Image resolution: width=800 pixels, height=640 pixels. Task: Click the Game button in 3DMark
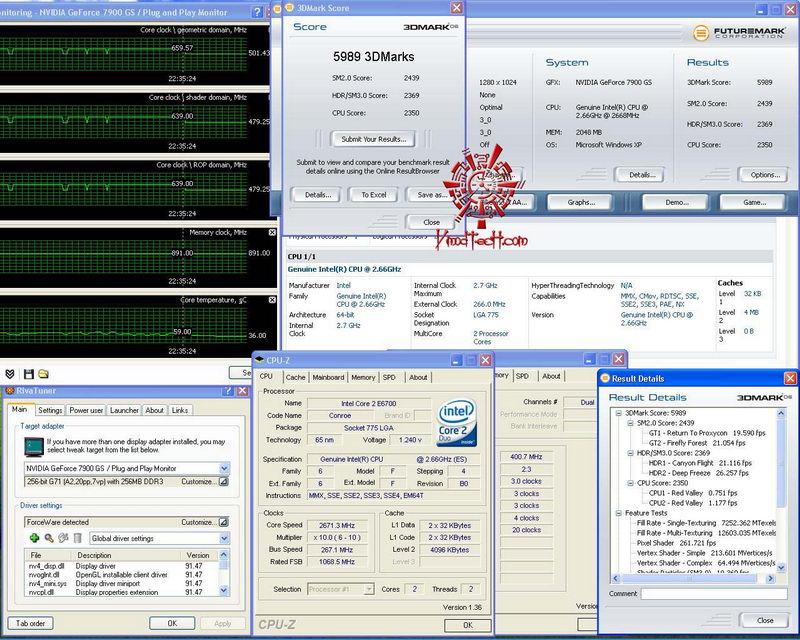click(x=754, y=203)
